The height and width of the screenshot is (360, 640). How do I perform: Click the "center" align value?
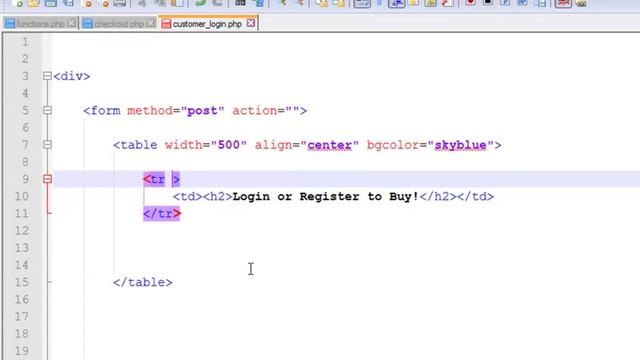tap(330, 145)
